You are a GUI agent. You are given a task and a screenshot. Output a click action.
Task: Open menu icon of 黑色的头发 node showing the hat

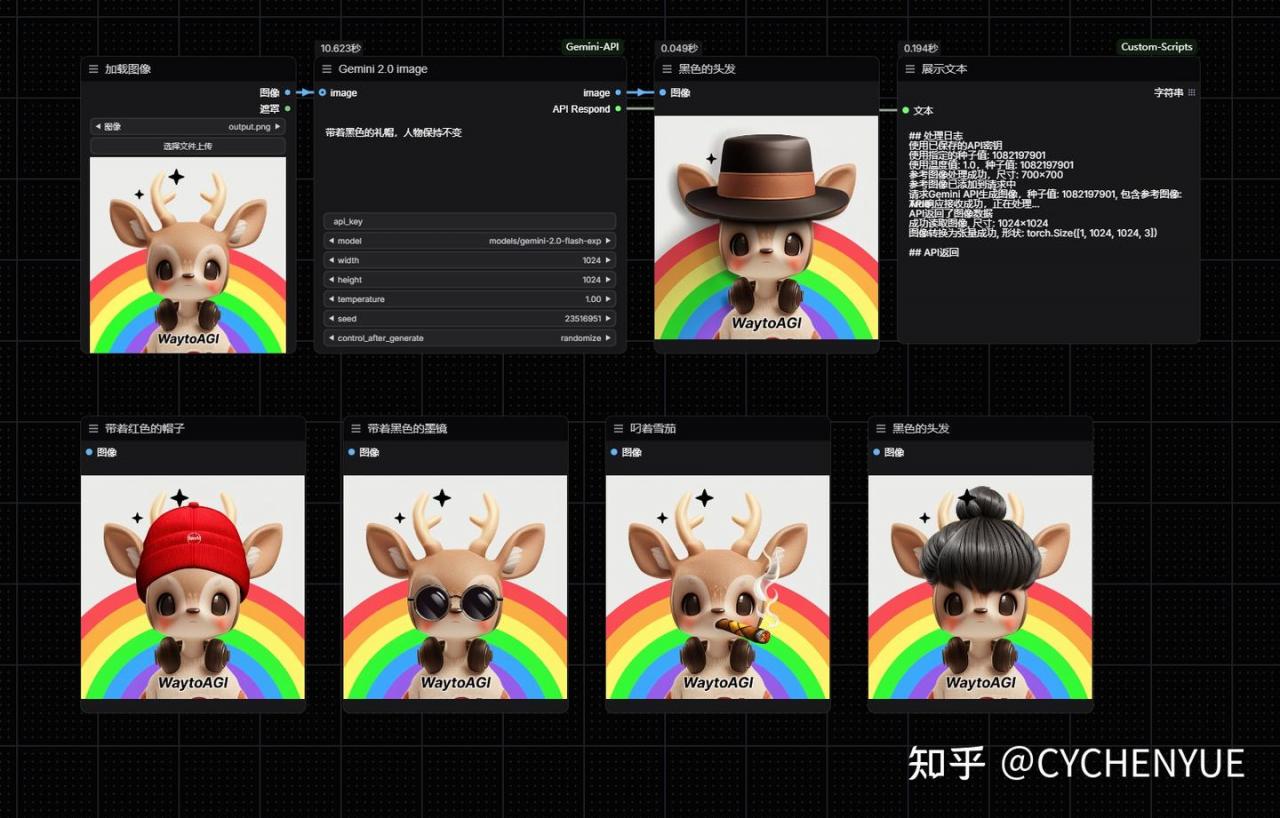[667, 69]
